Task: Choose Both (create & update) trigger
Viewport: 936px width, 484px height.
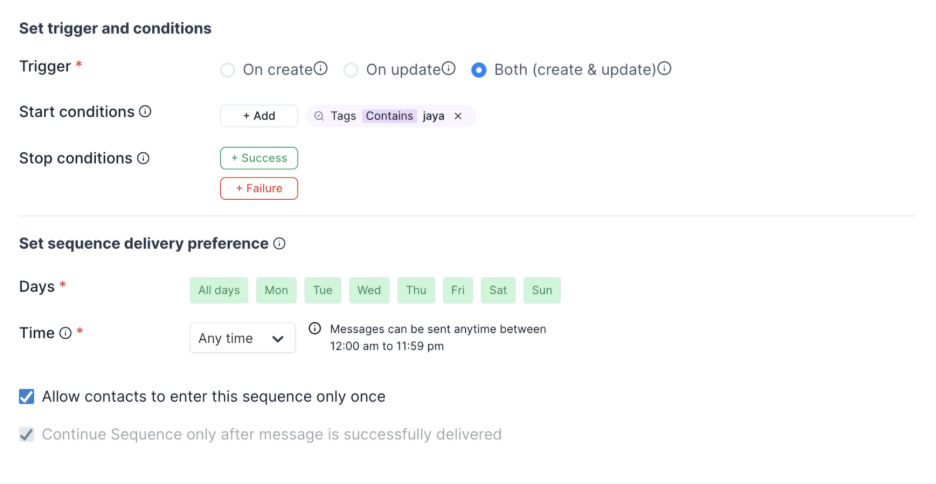Action: (x=479, y=70)
